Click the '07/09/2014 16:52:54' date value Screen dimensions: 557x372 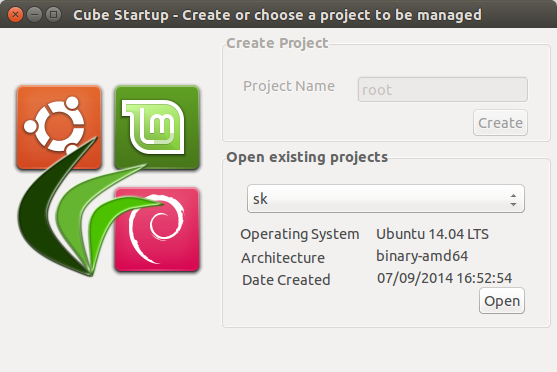[x=444, y=278]
